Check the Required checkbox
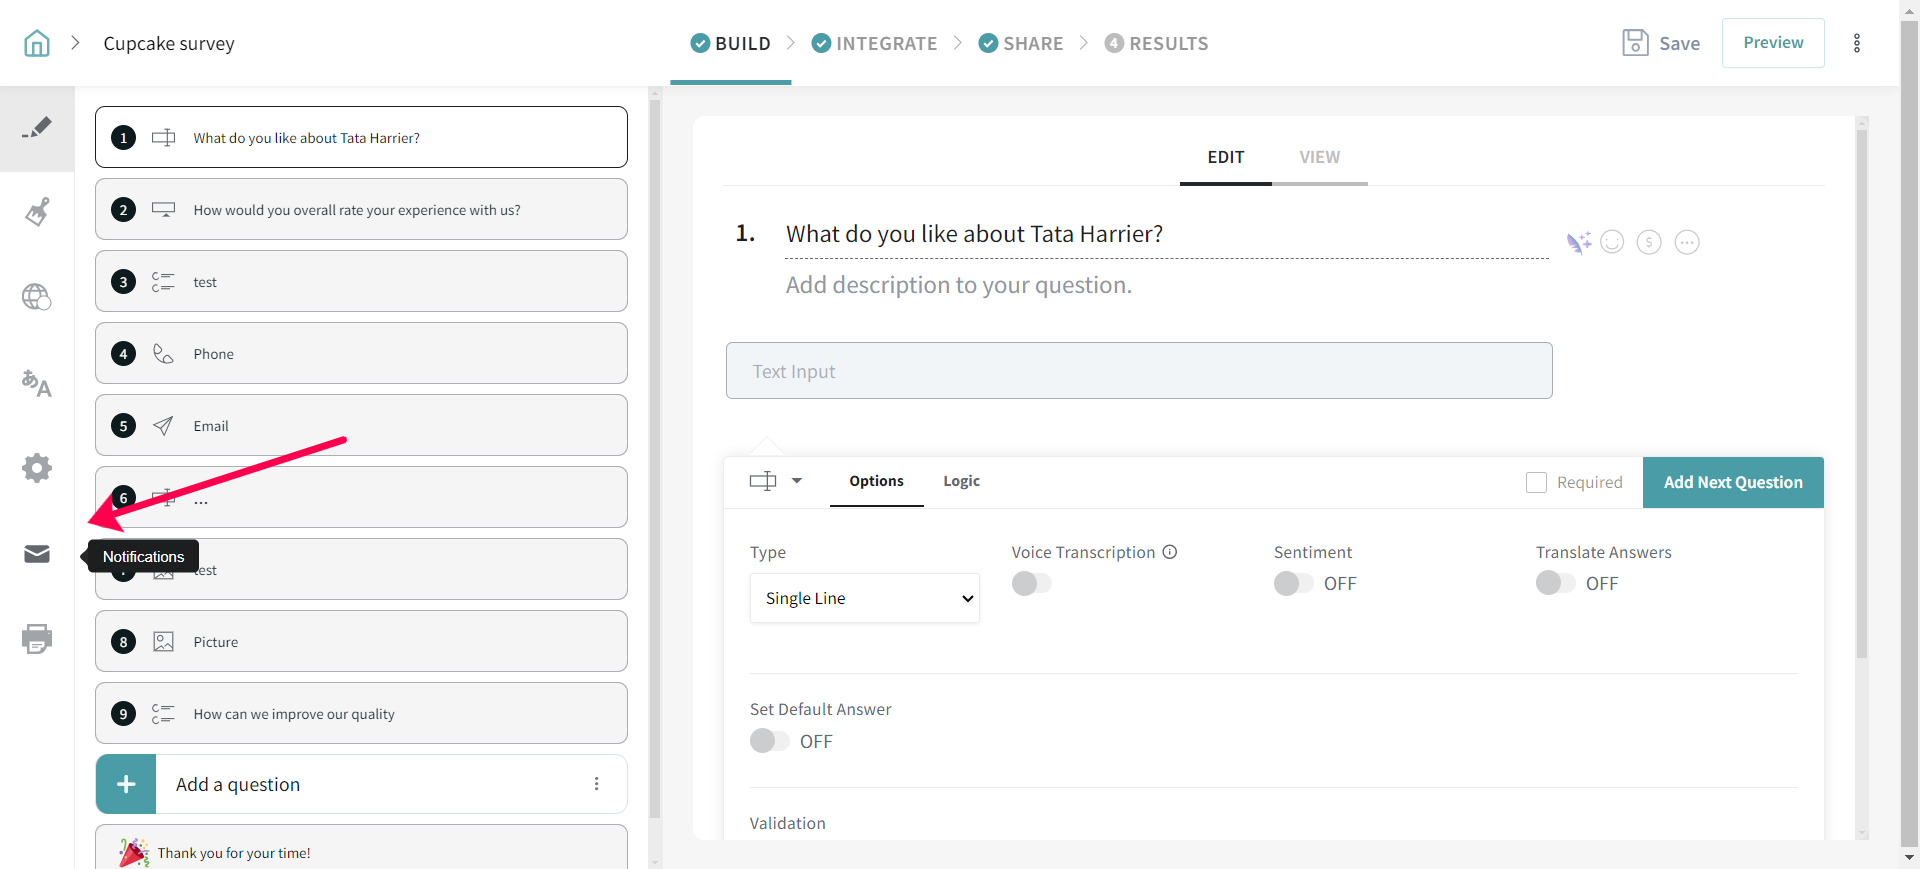Viewport: 1920px width, 869px height. pos(1536,482)
